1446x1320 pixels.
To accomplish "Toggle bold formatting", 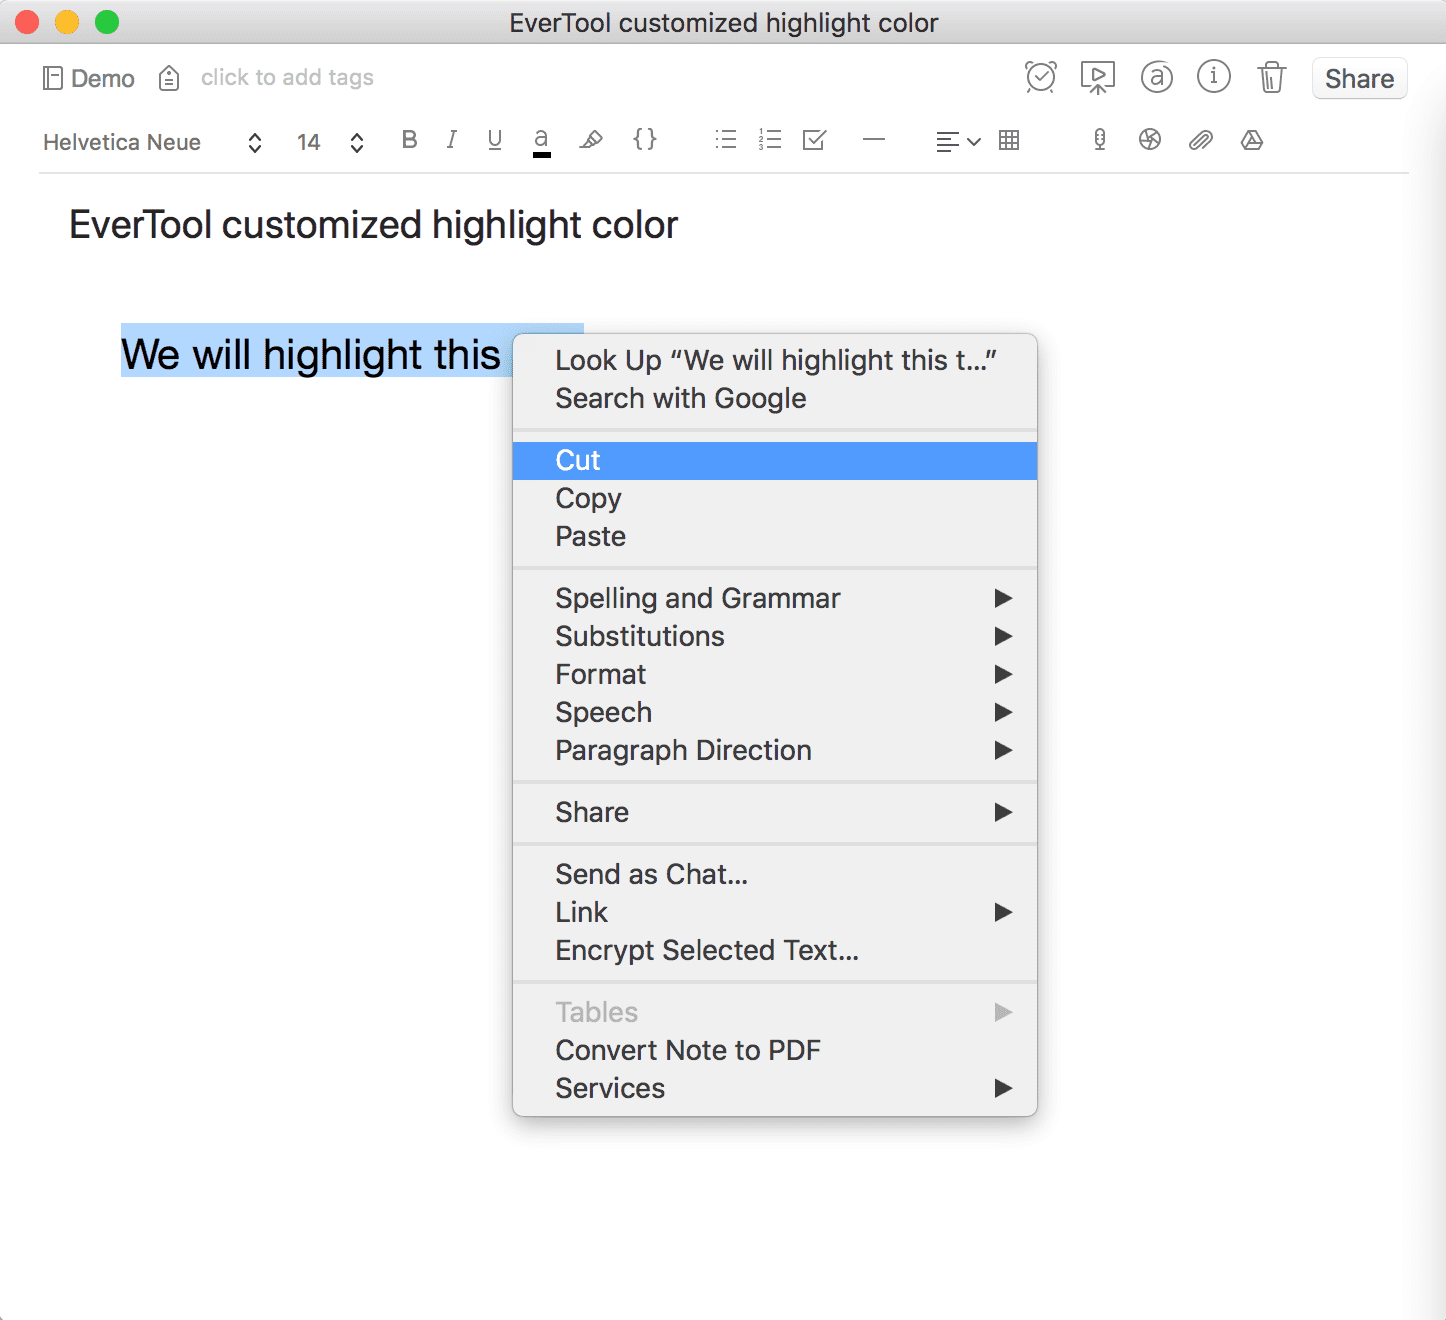I will (409, 141).
